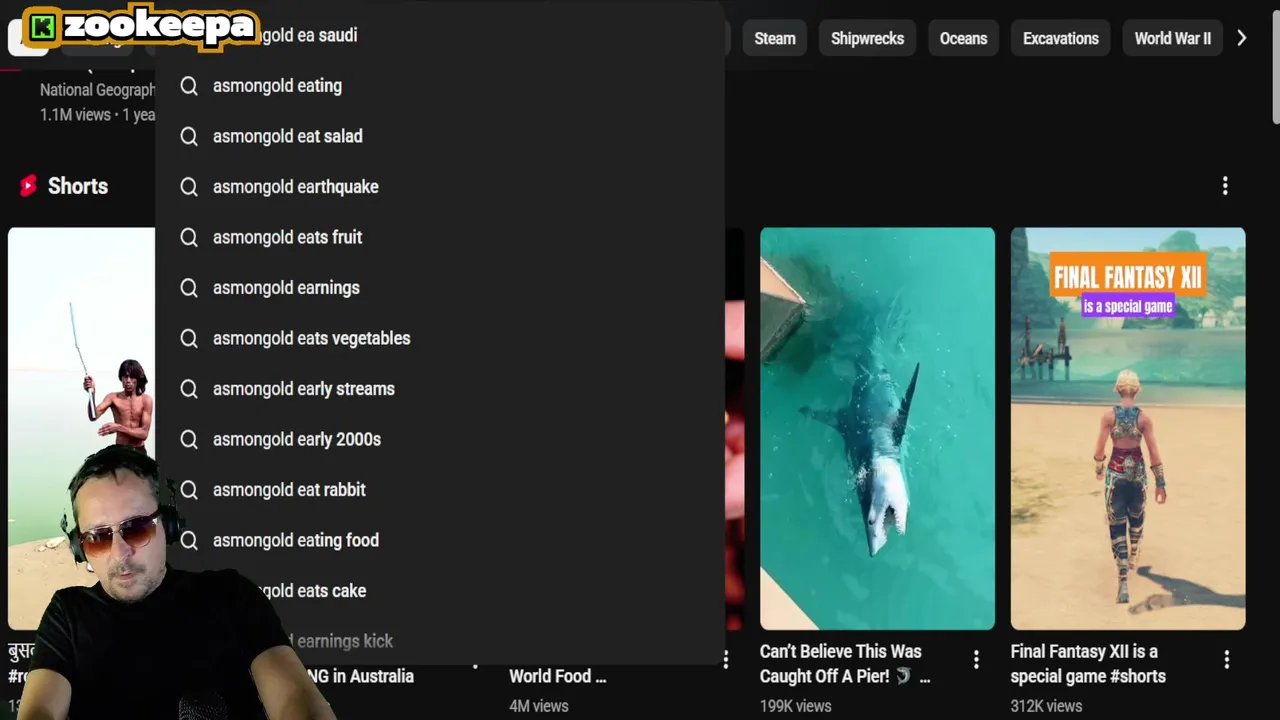Filter by the Oceans chip
Screen dimensions: 1280x720
click(963, 38)
